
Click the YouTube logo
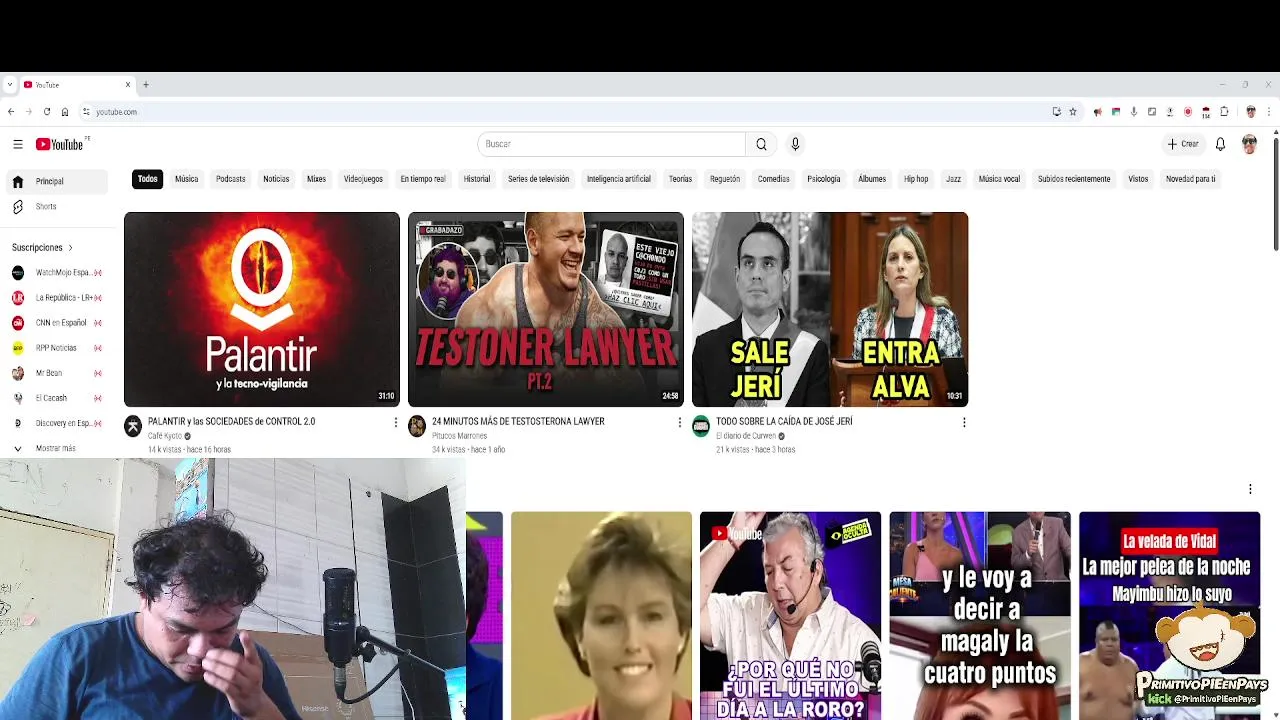[x=60, y=144]
